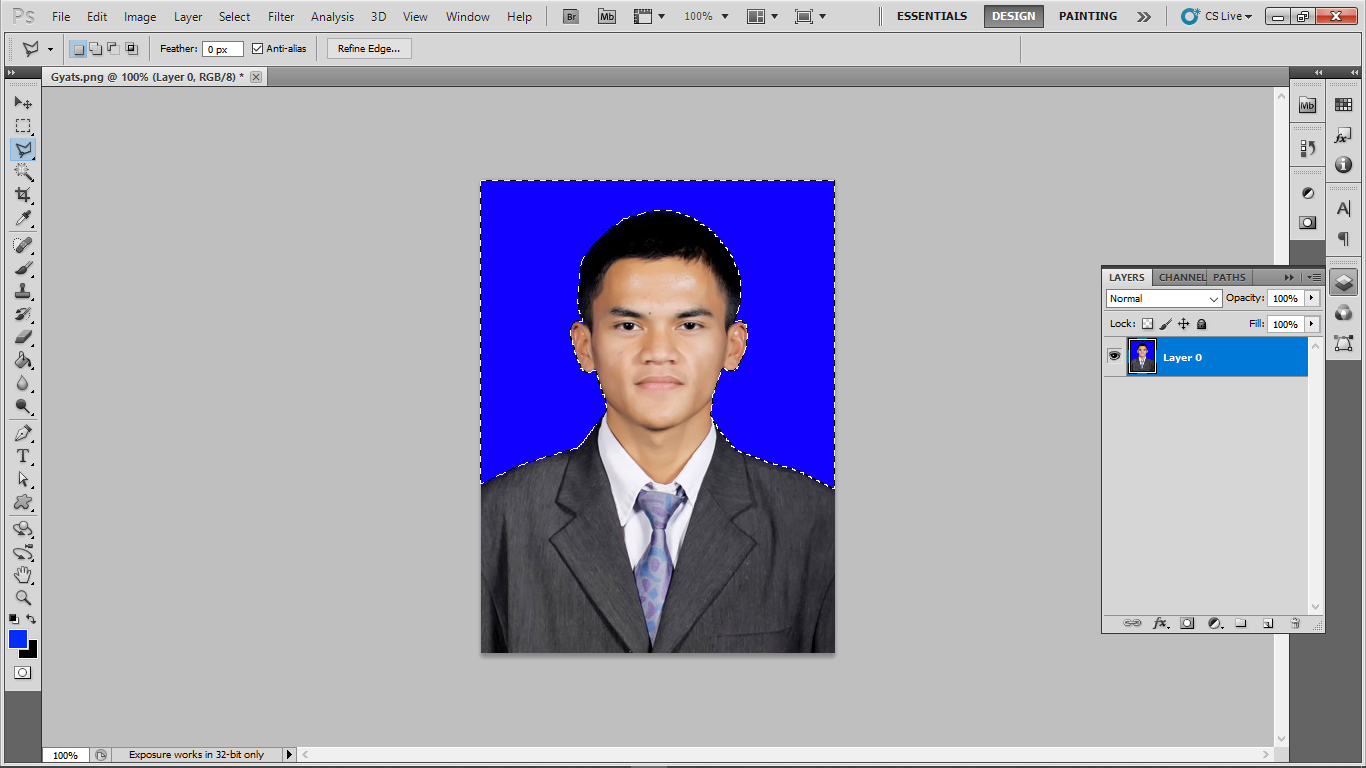The width and height of the screenshot is (1366, 768).
Task: Open the tool preset picker arrow
Action: (50, 49)
